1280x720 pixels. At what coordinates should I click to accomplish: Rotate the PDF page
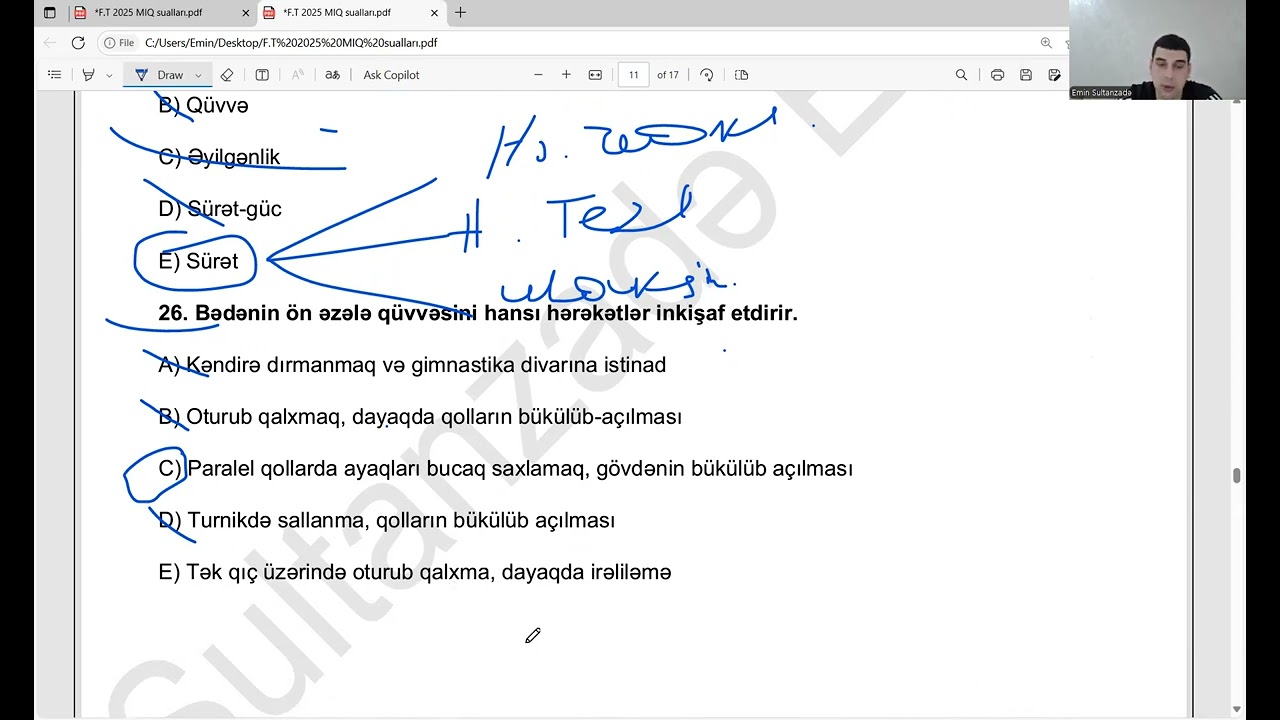click(x=707, y=75)
